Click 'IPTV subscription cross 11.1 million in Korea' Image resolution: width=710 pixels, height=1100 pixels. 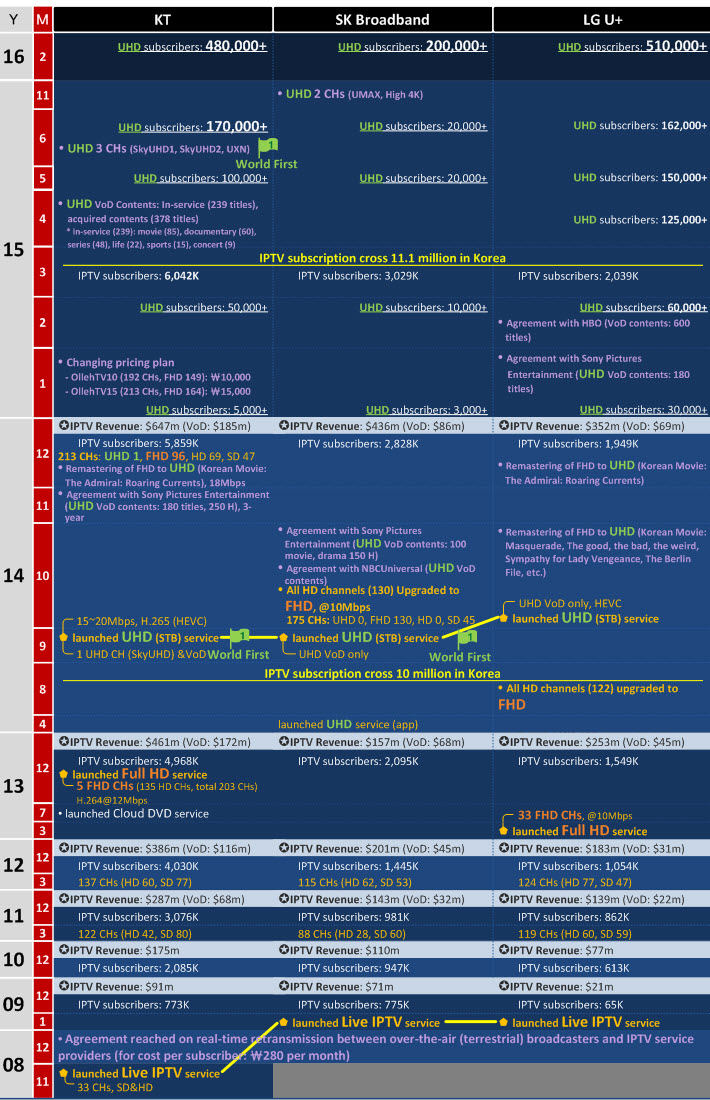[382, 258]
